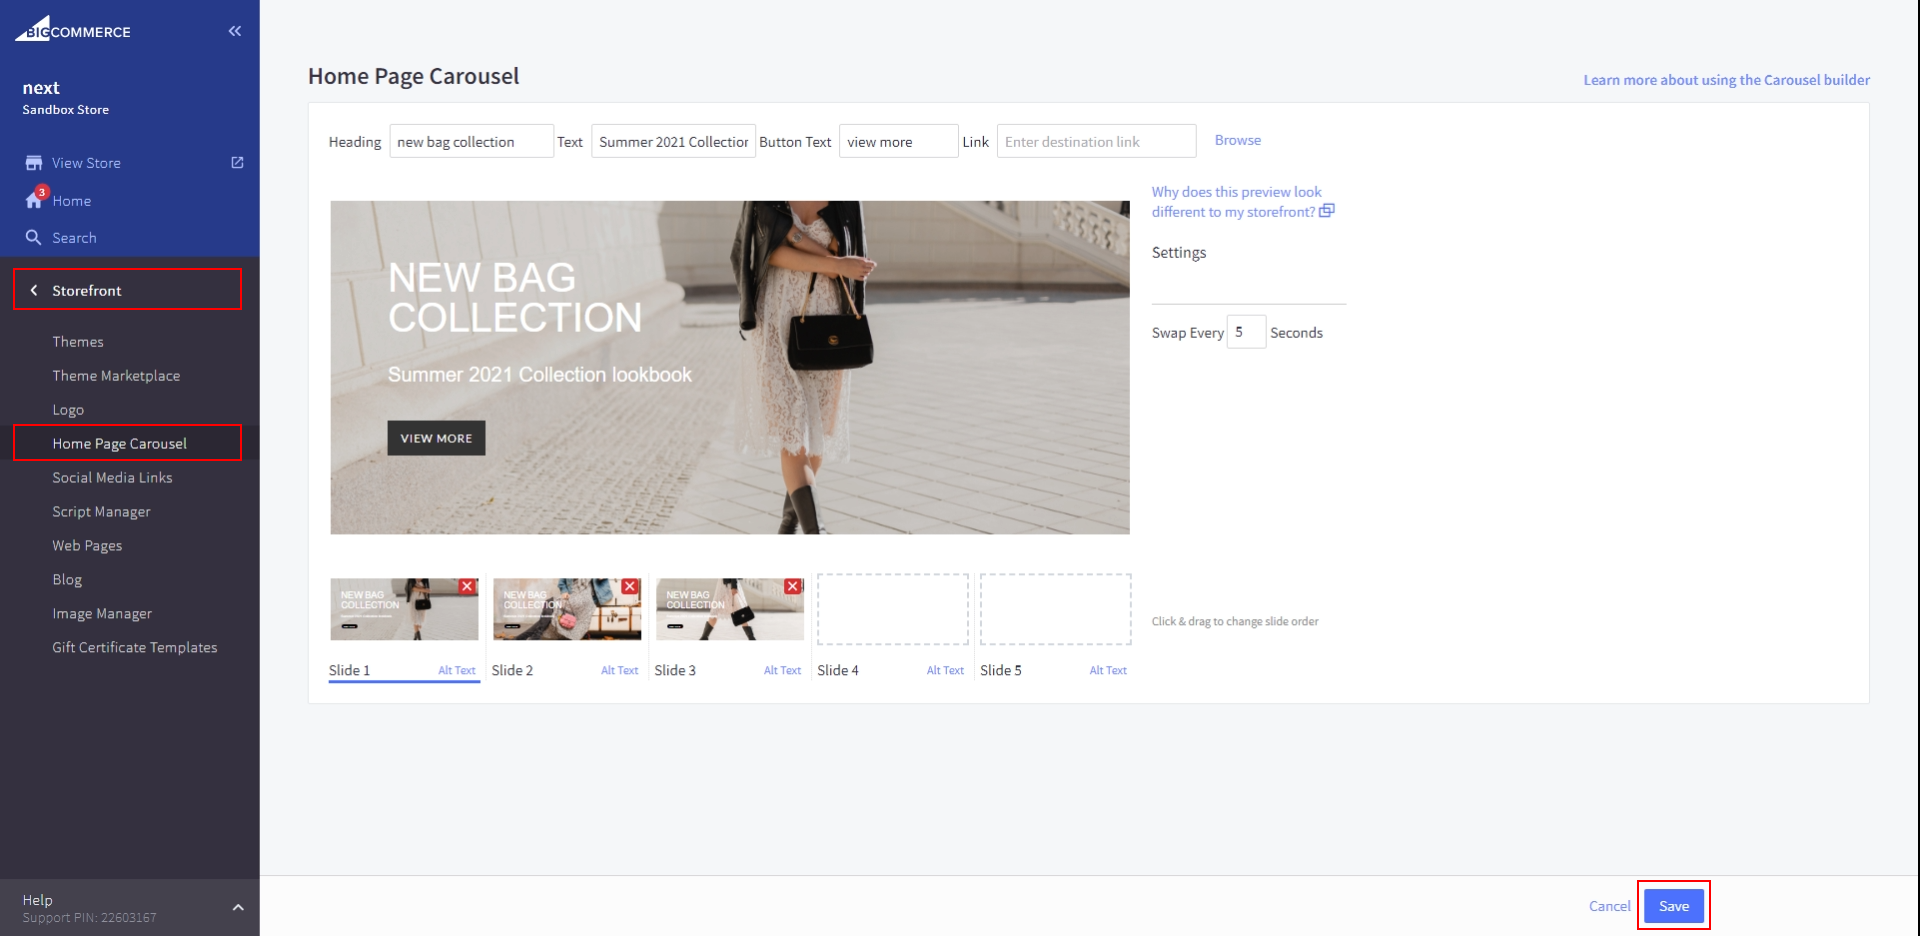Click the Home icon with notification badge
Image resolution: width=1920 pixels, height=936 pixels.
coord(34,200)
